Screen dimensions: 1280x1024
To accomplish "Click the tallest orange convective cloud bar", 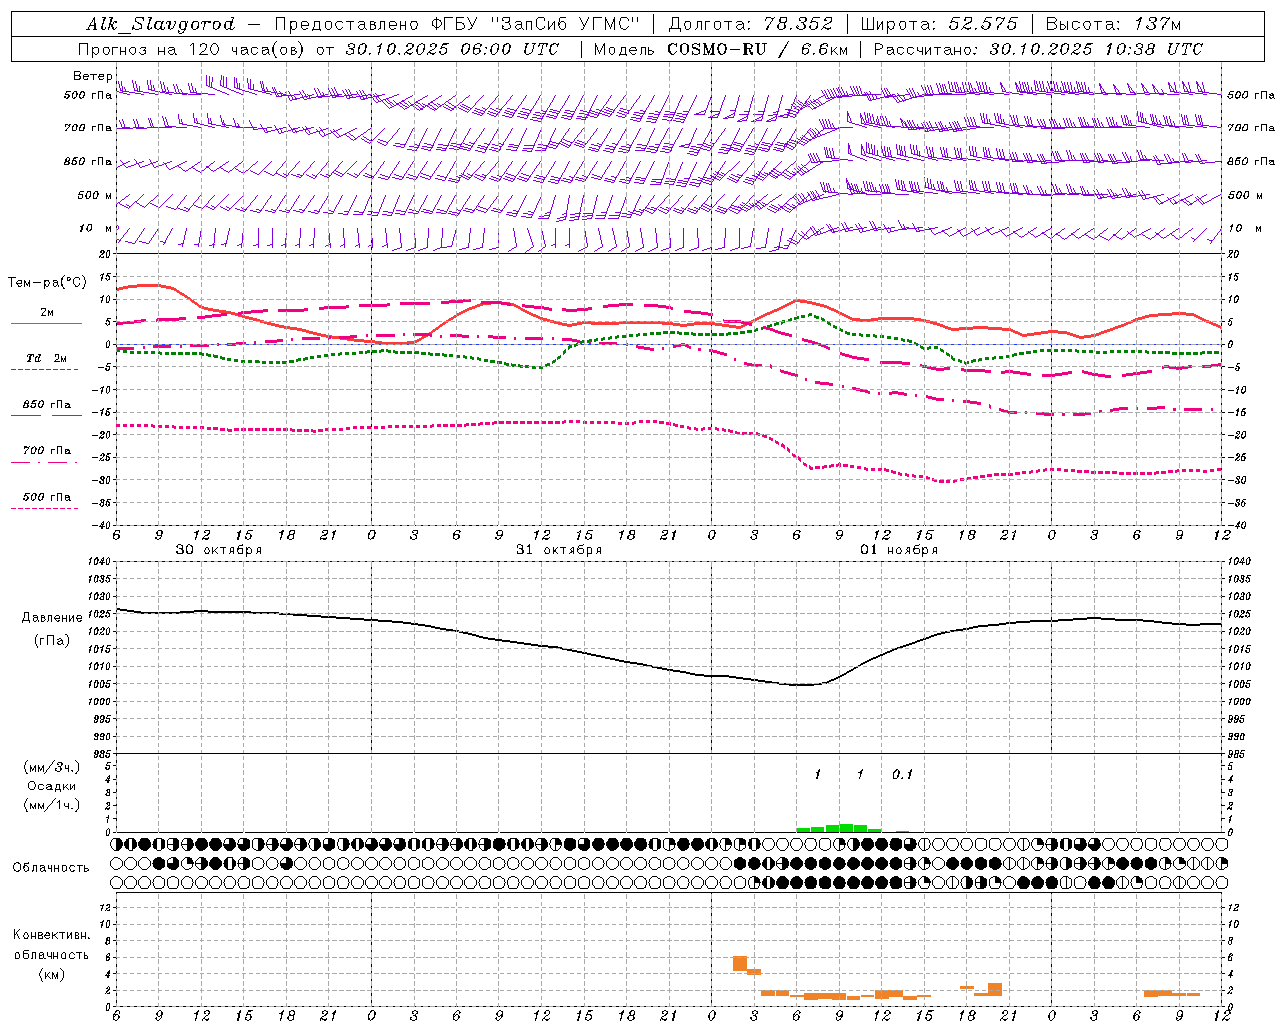I will [740, 963].
